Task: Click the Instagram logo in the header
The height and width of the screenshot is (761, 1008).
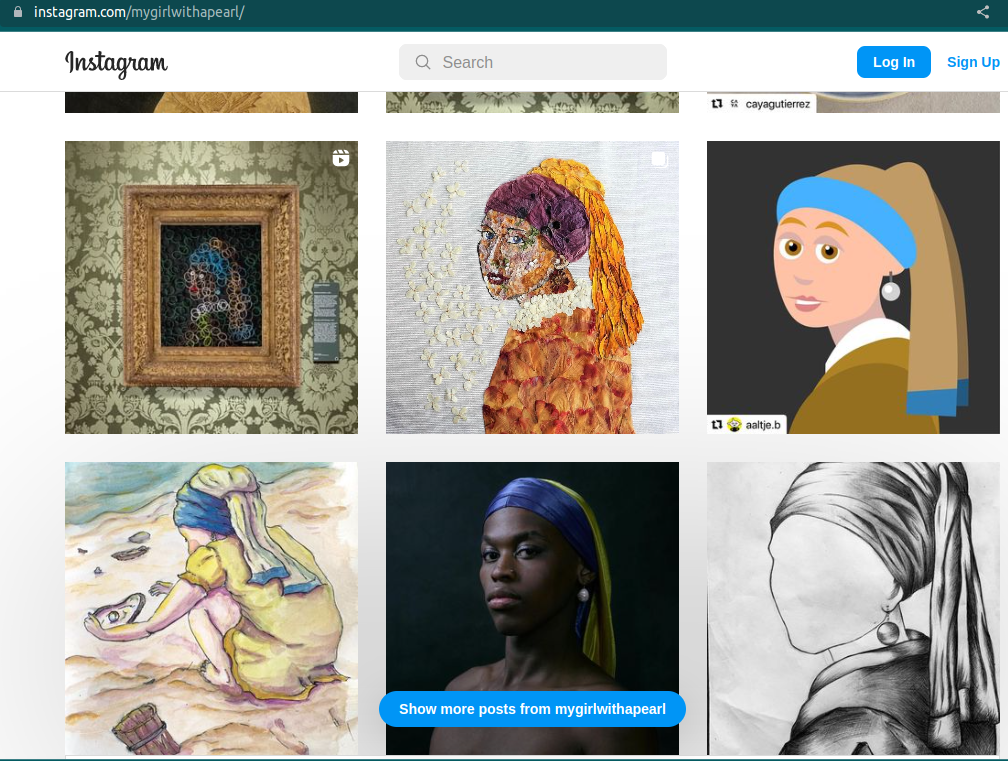Action: 116,63
